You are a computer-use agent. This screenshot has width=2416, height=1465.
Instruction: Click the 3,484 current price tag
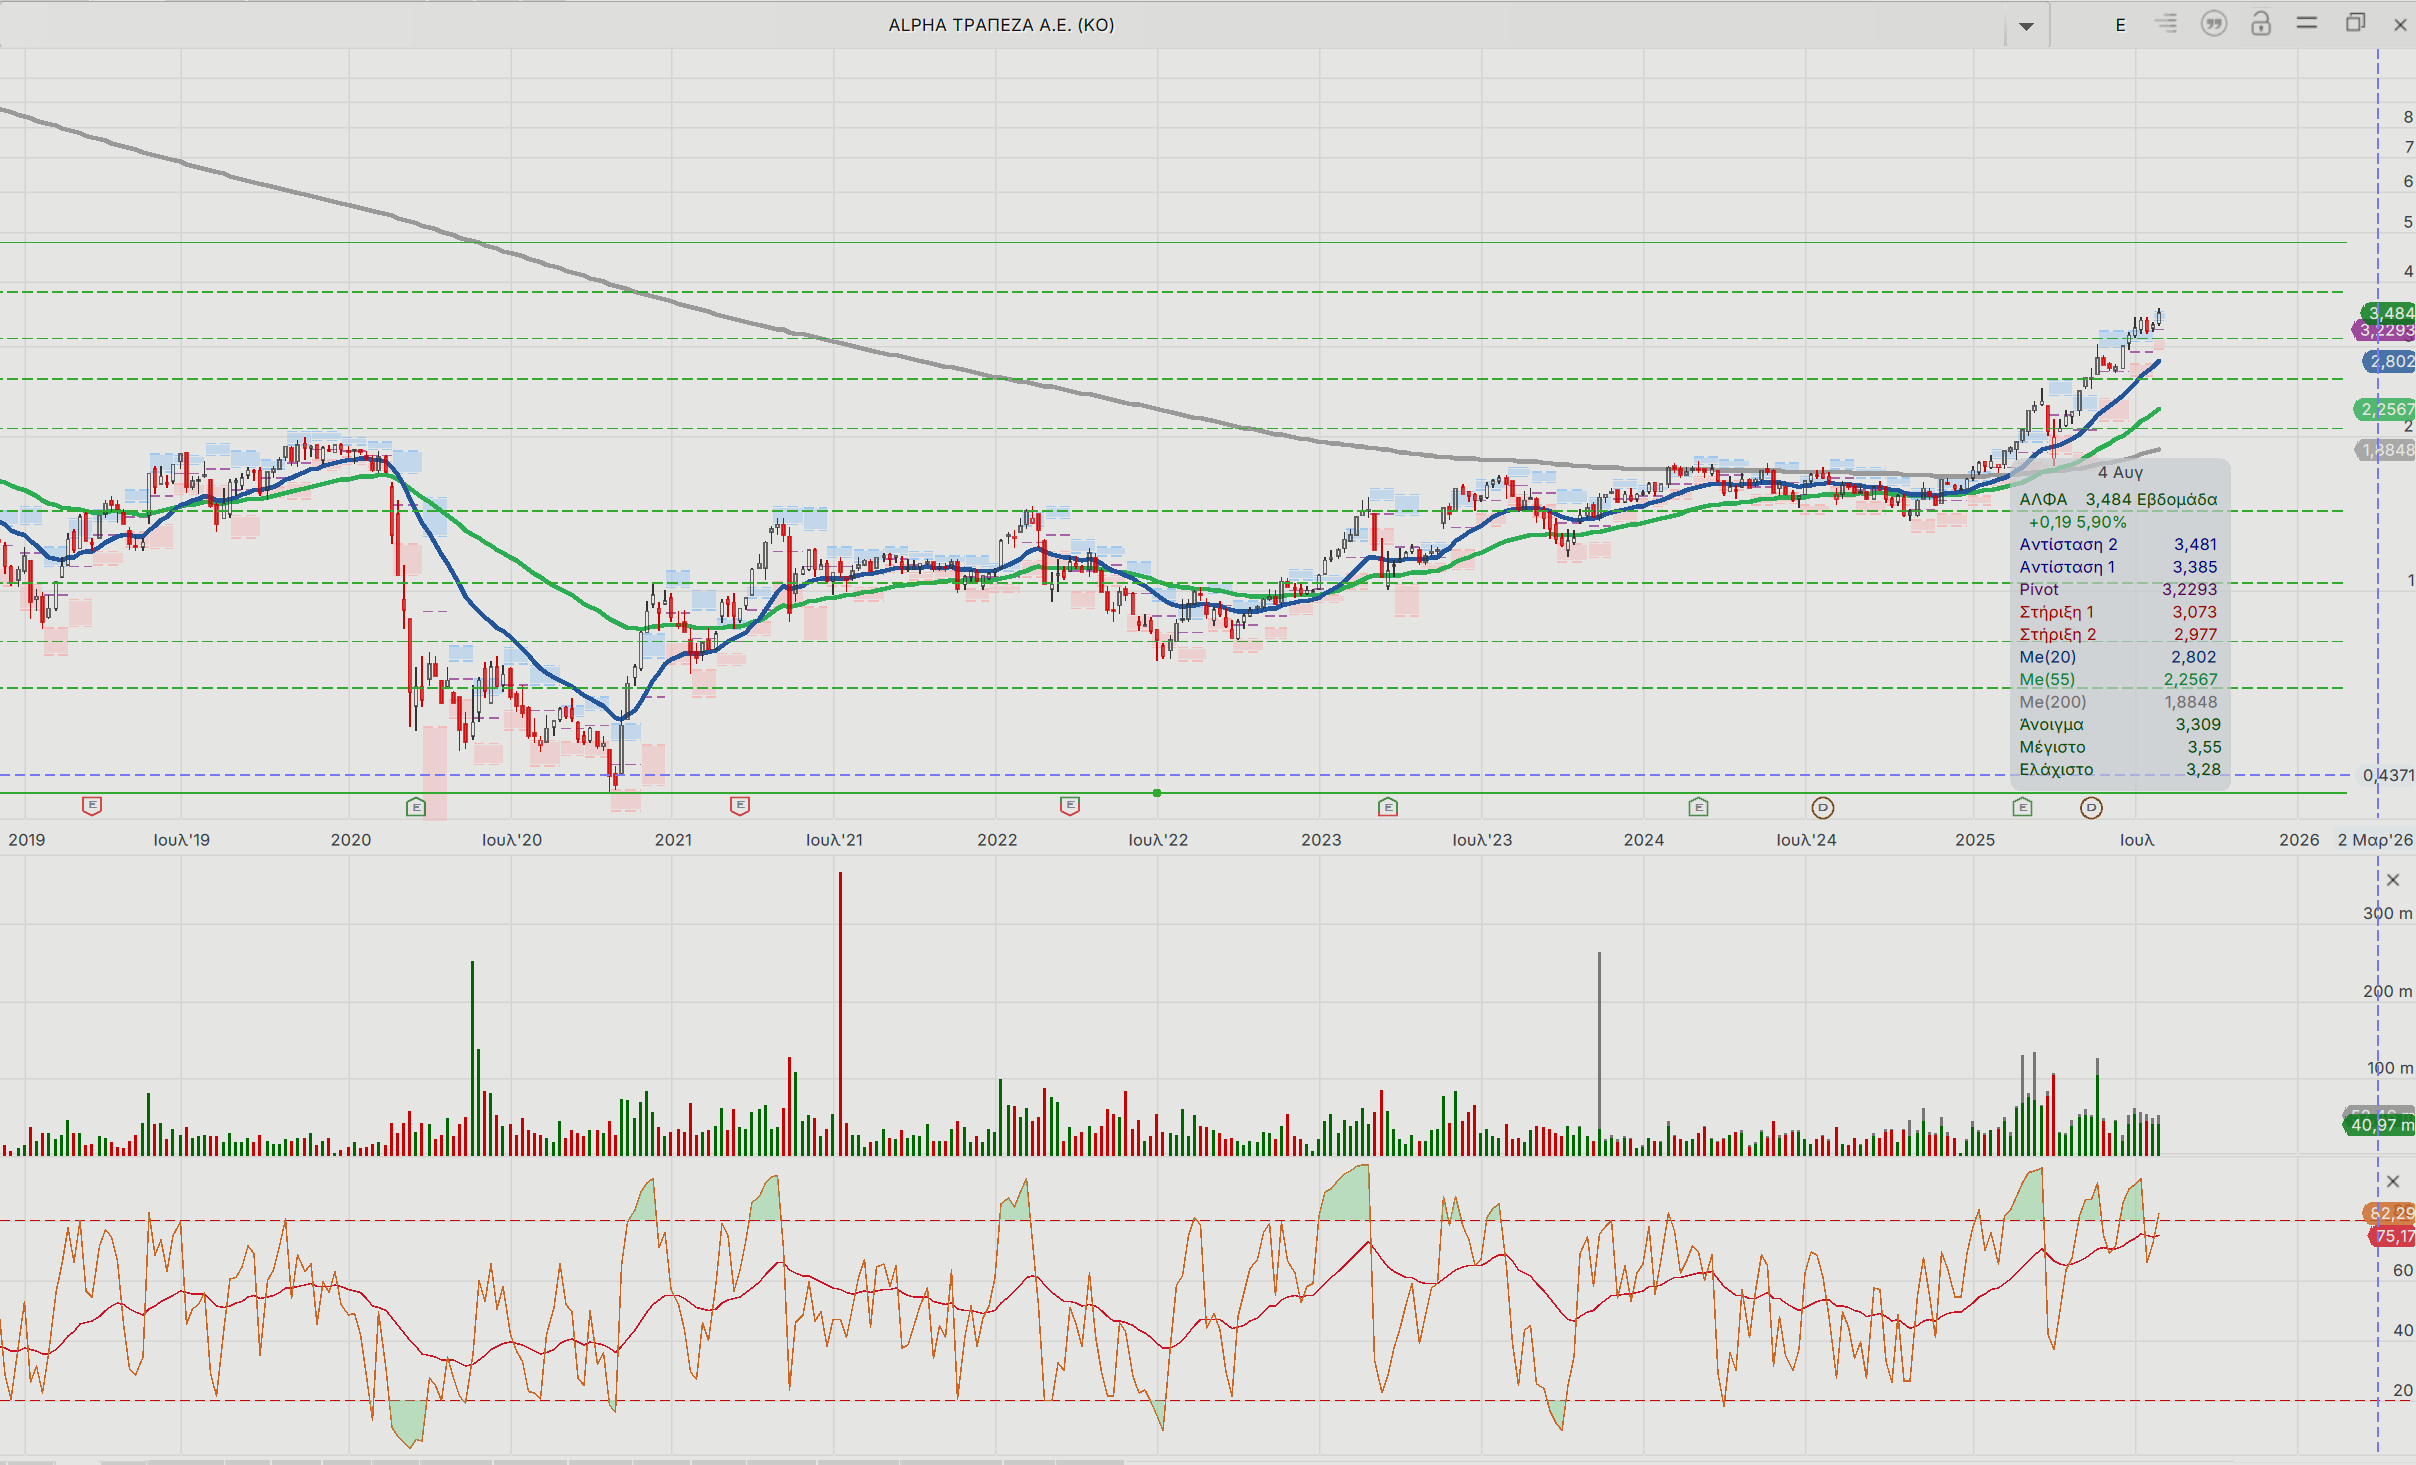2390,313
